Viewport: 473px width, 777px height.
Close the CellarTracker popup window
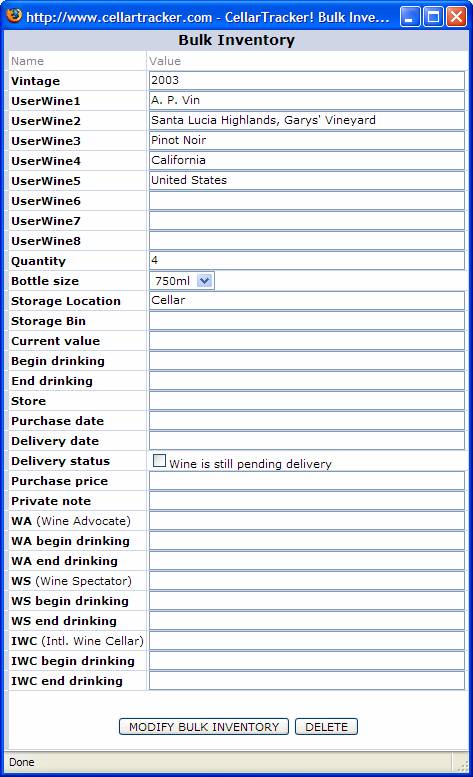457,17
